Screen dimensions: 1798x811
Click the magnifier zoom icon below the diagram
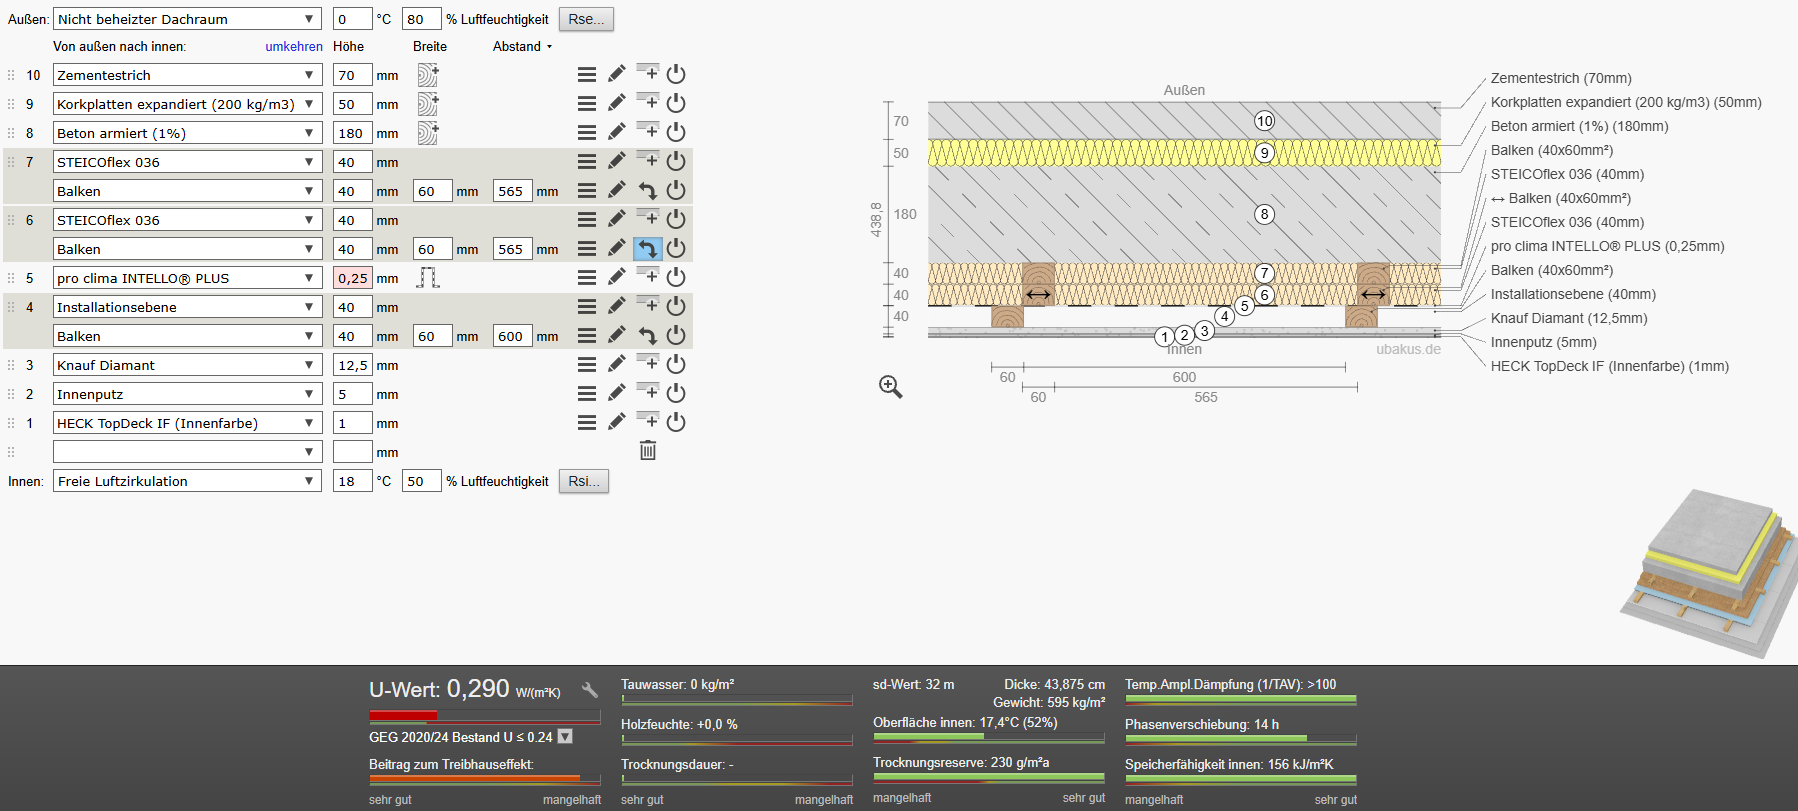point(891,387)
